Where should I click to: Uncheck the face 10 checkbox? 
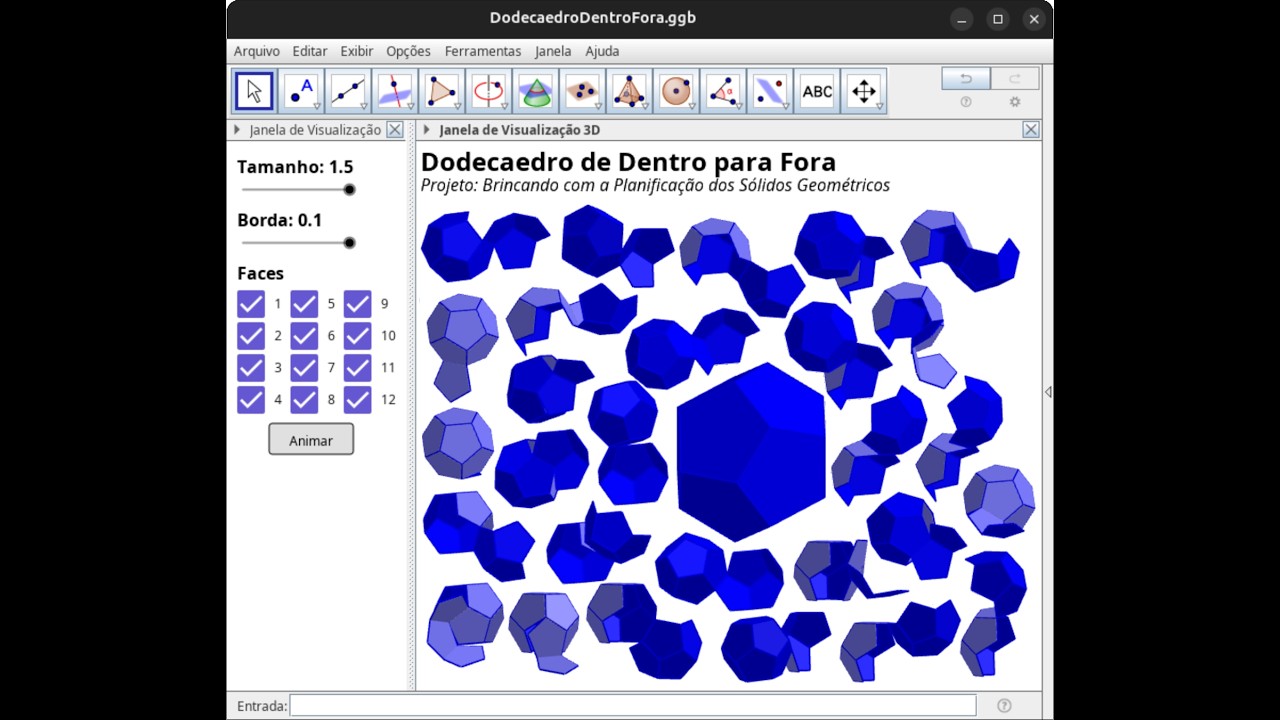(357, 336)
